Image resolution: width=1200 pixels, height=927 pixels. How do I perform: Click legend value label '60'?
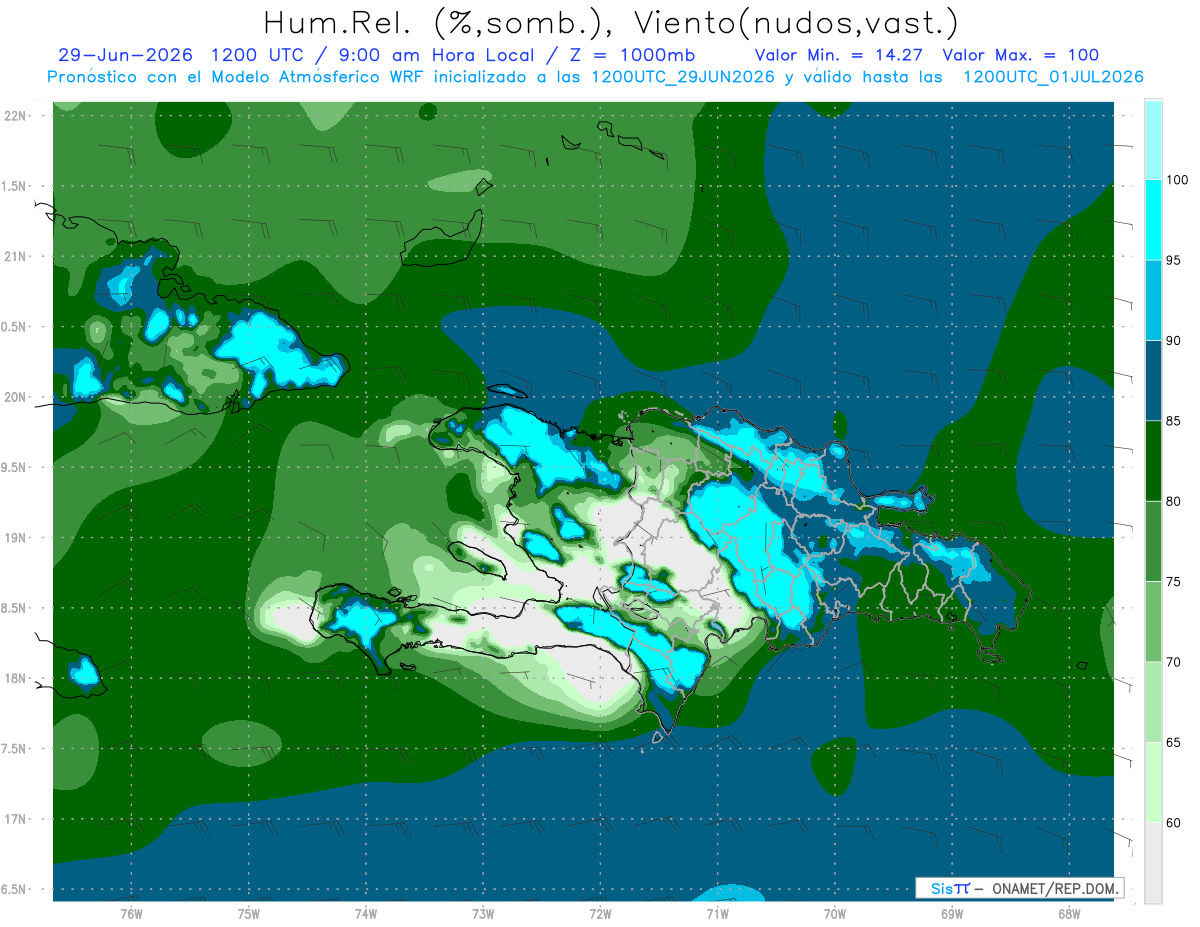tap(1175, 823)
